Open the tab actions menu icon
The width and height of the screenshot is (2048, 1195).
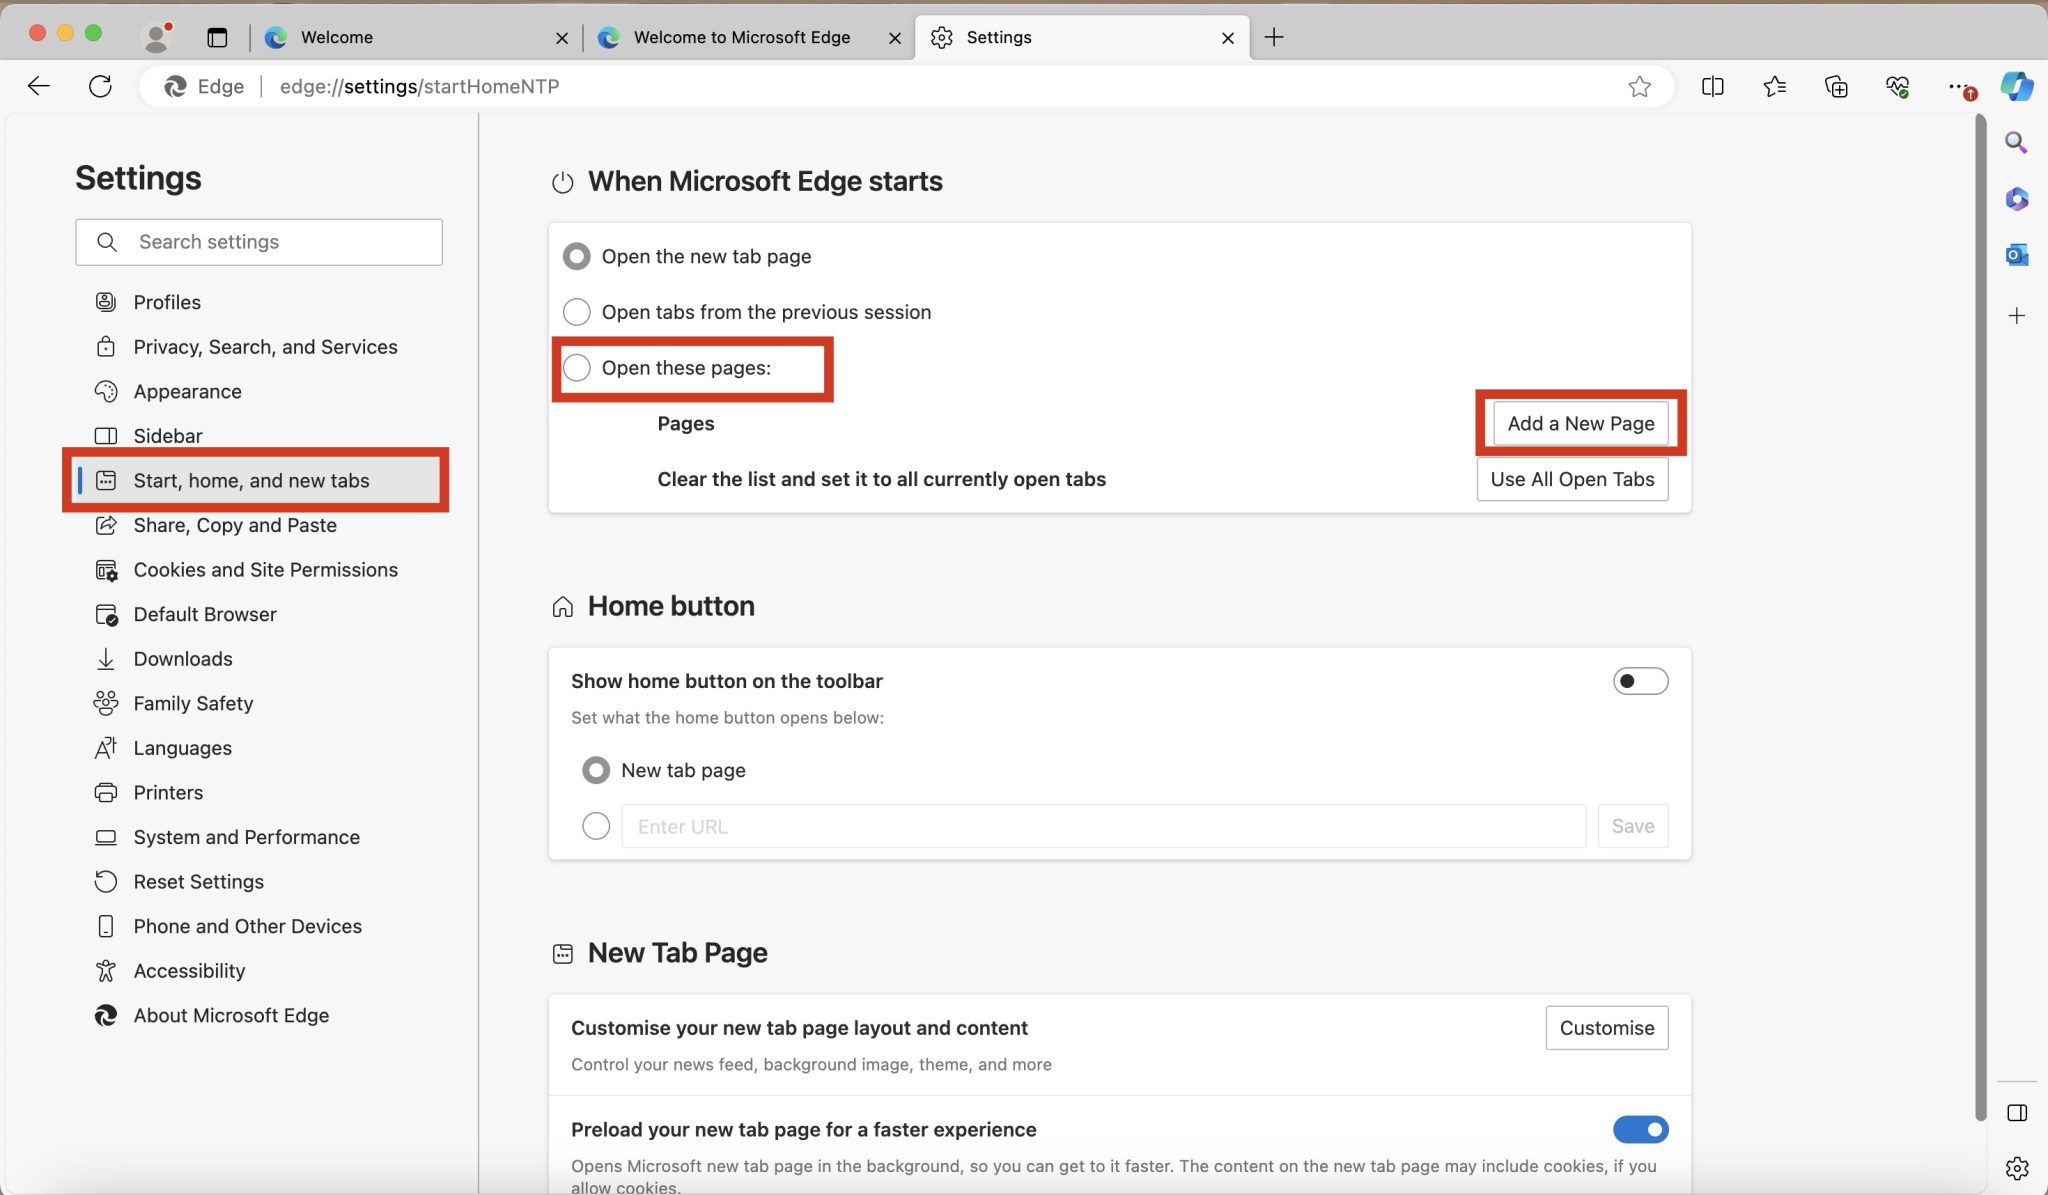pyautogui.click(x=217, y=37)
